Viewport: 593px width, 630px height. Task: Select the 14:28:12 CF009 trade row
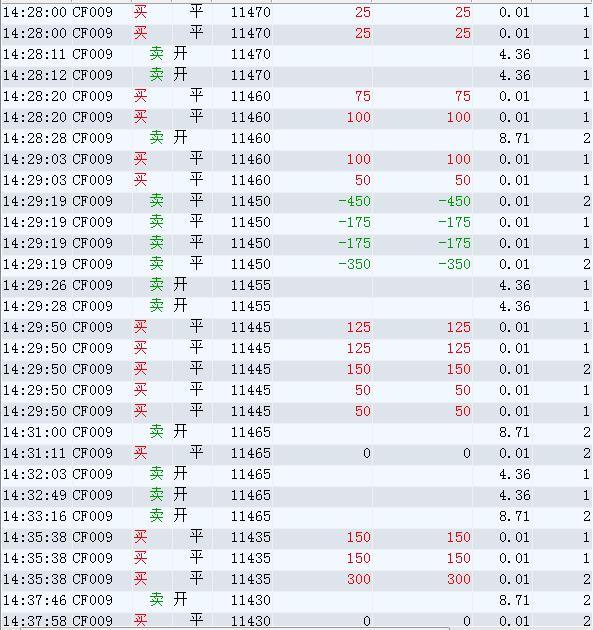pyautogui.click(x=296, y=75)
